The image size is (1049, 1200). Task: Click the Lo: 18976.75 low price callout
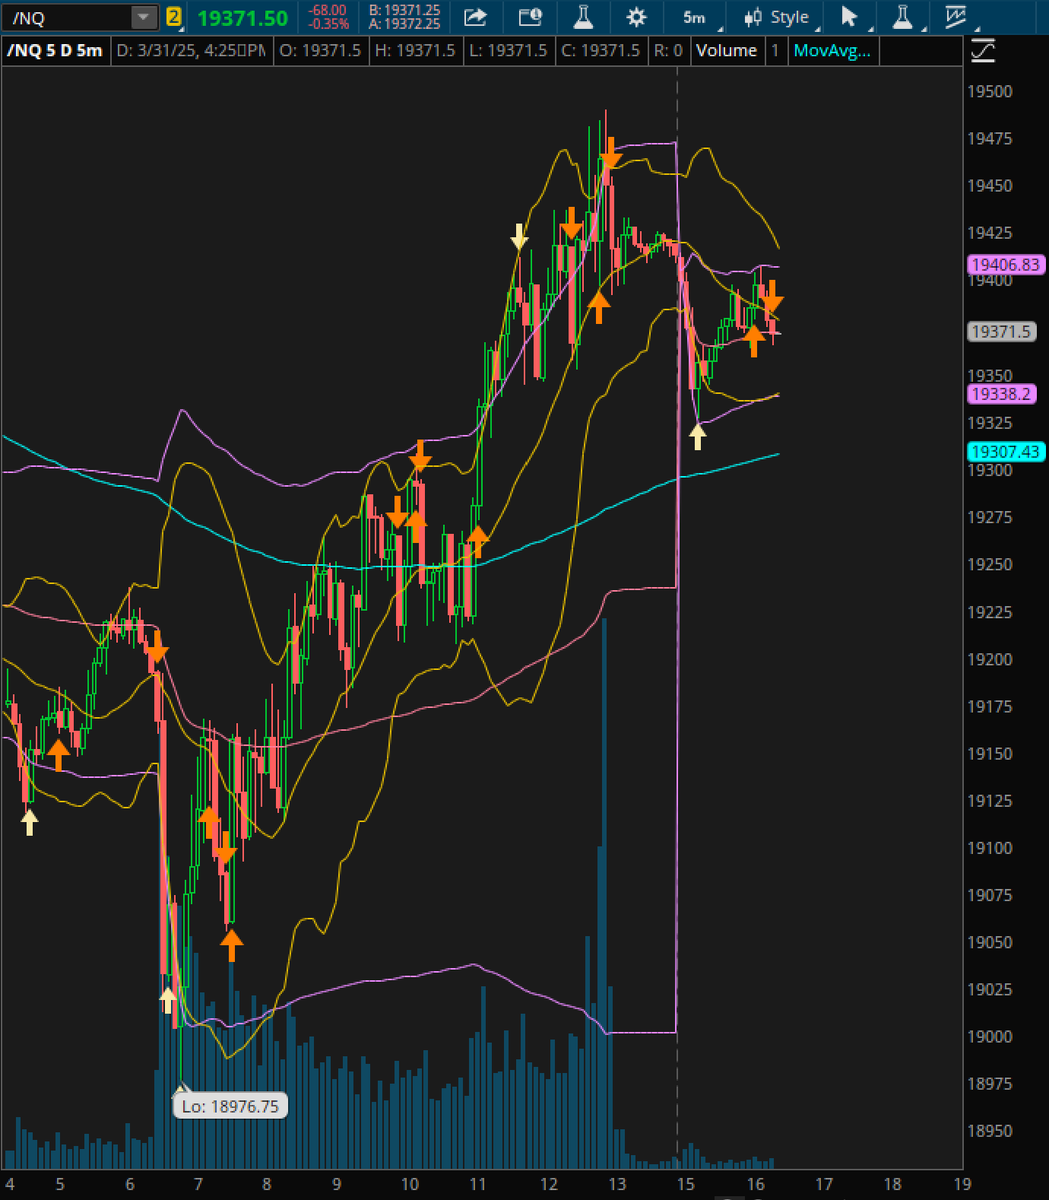tap(230, 1105)
